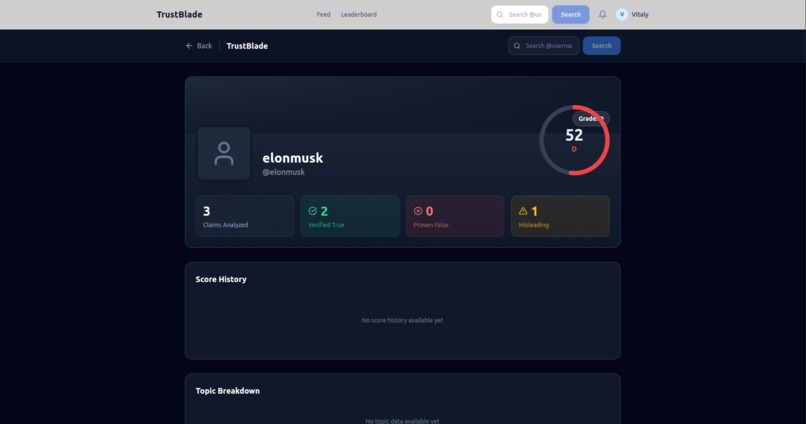The width and height of the screenshot is (806, 424).
Task: Click the light blue Search button in top bar
Action: click(x=571, y=14)
